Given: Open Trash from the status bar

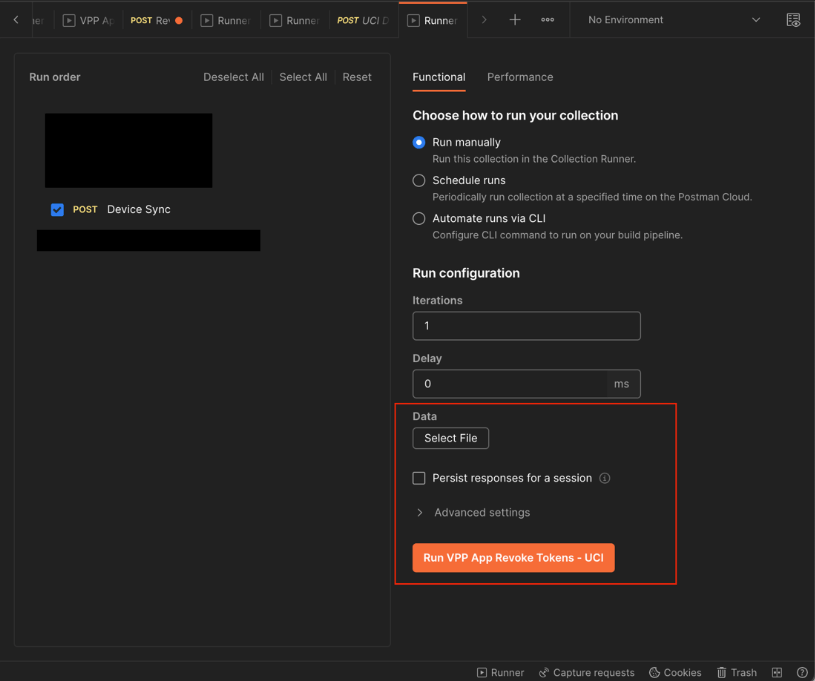Looking at the screenshot, I should point(736,672).
